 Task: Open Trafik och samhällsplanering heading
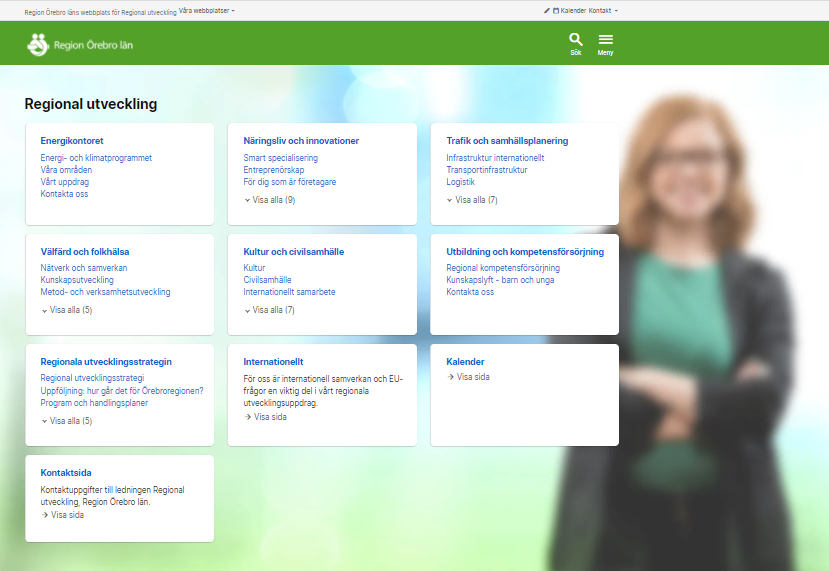point(508,141)
